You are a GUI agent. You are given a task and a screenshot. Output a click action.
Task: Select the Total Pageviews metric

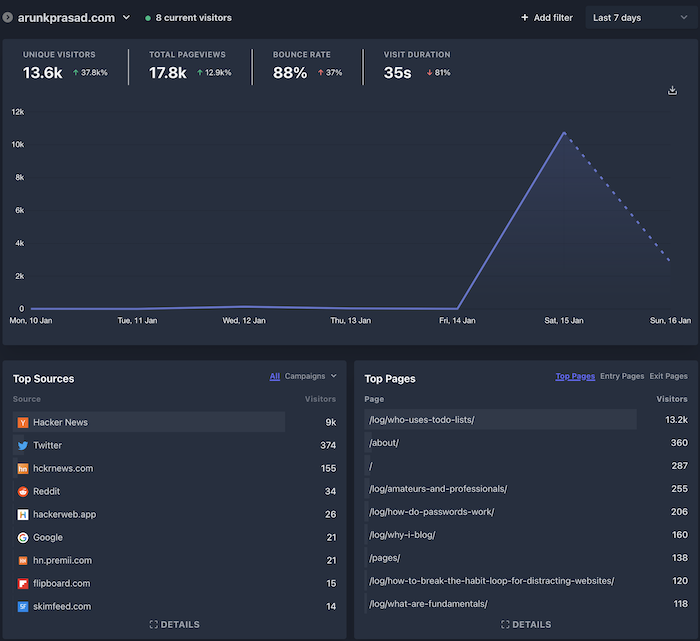[190, 66]
